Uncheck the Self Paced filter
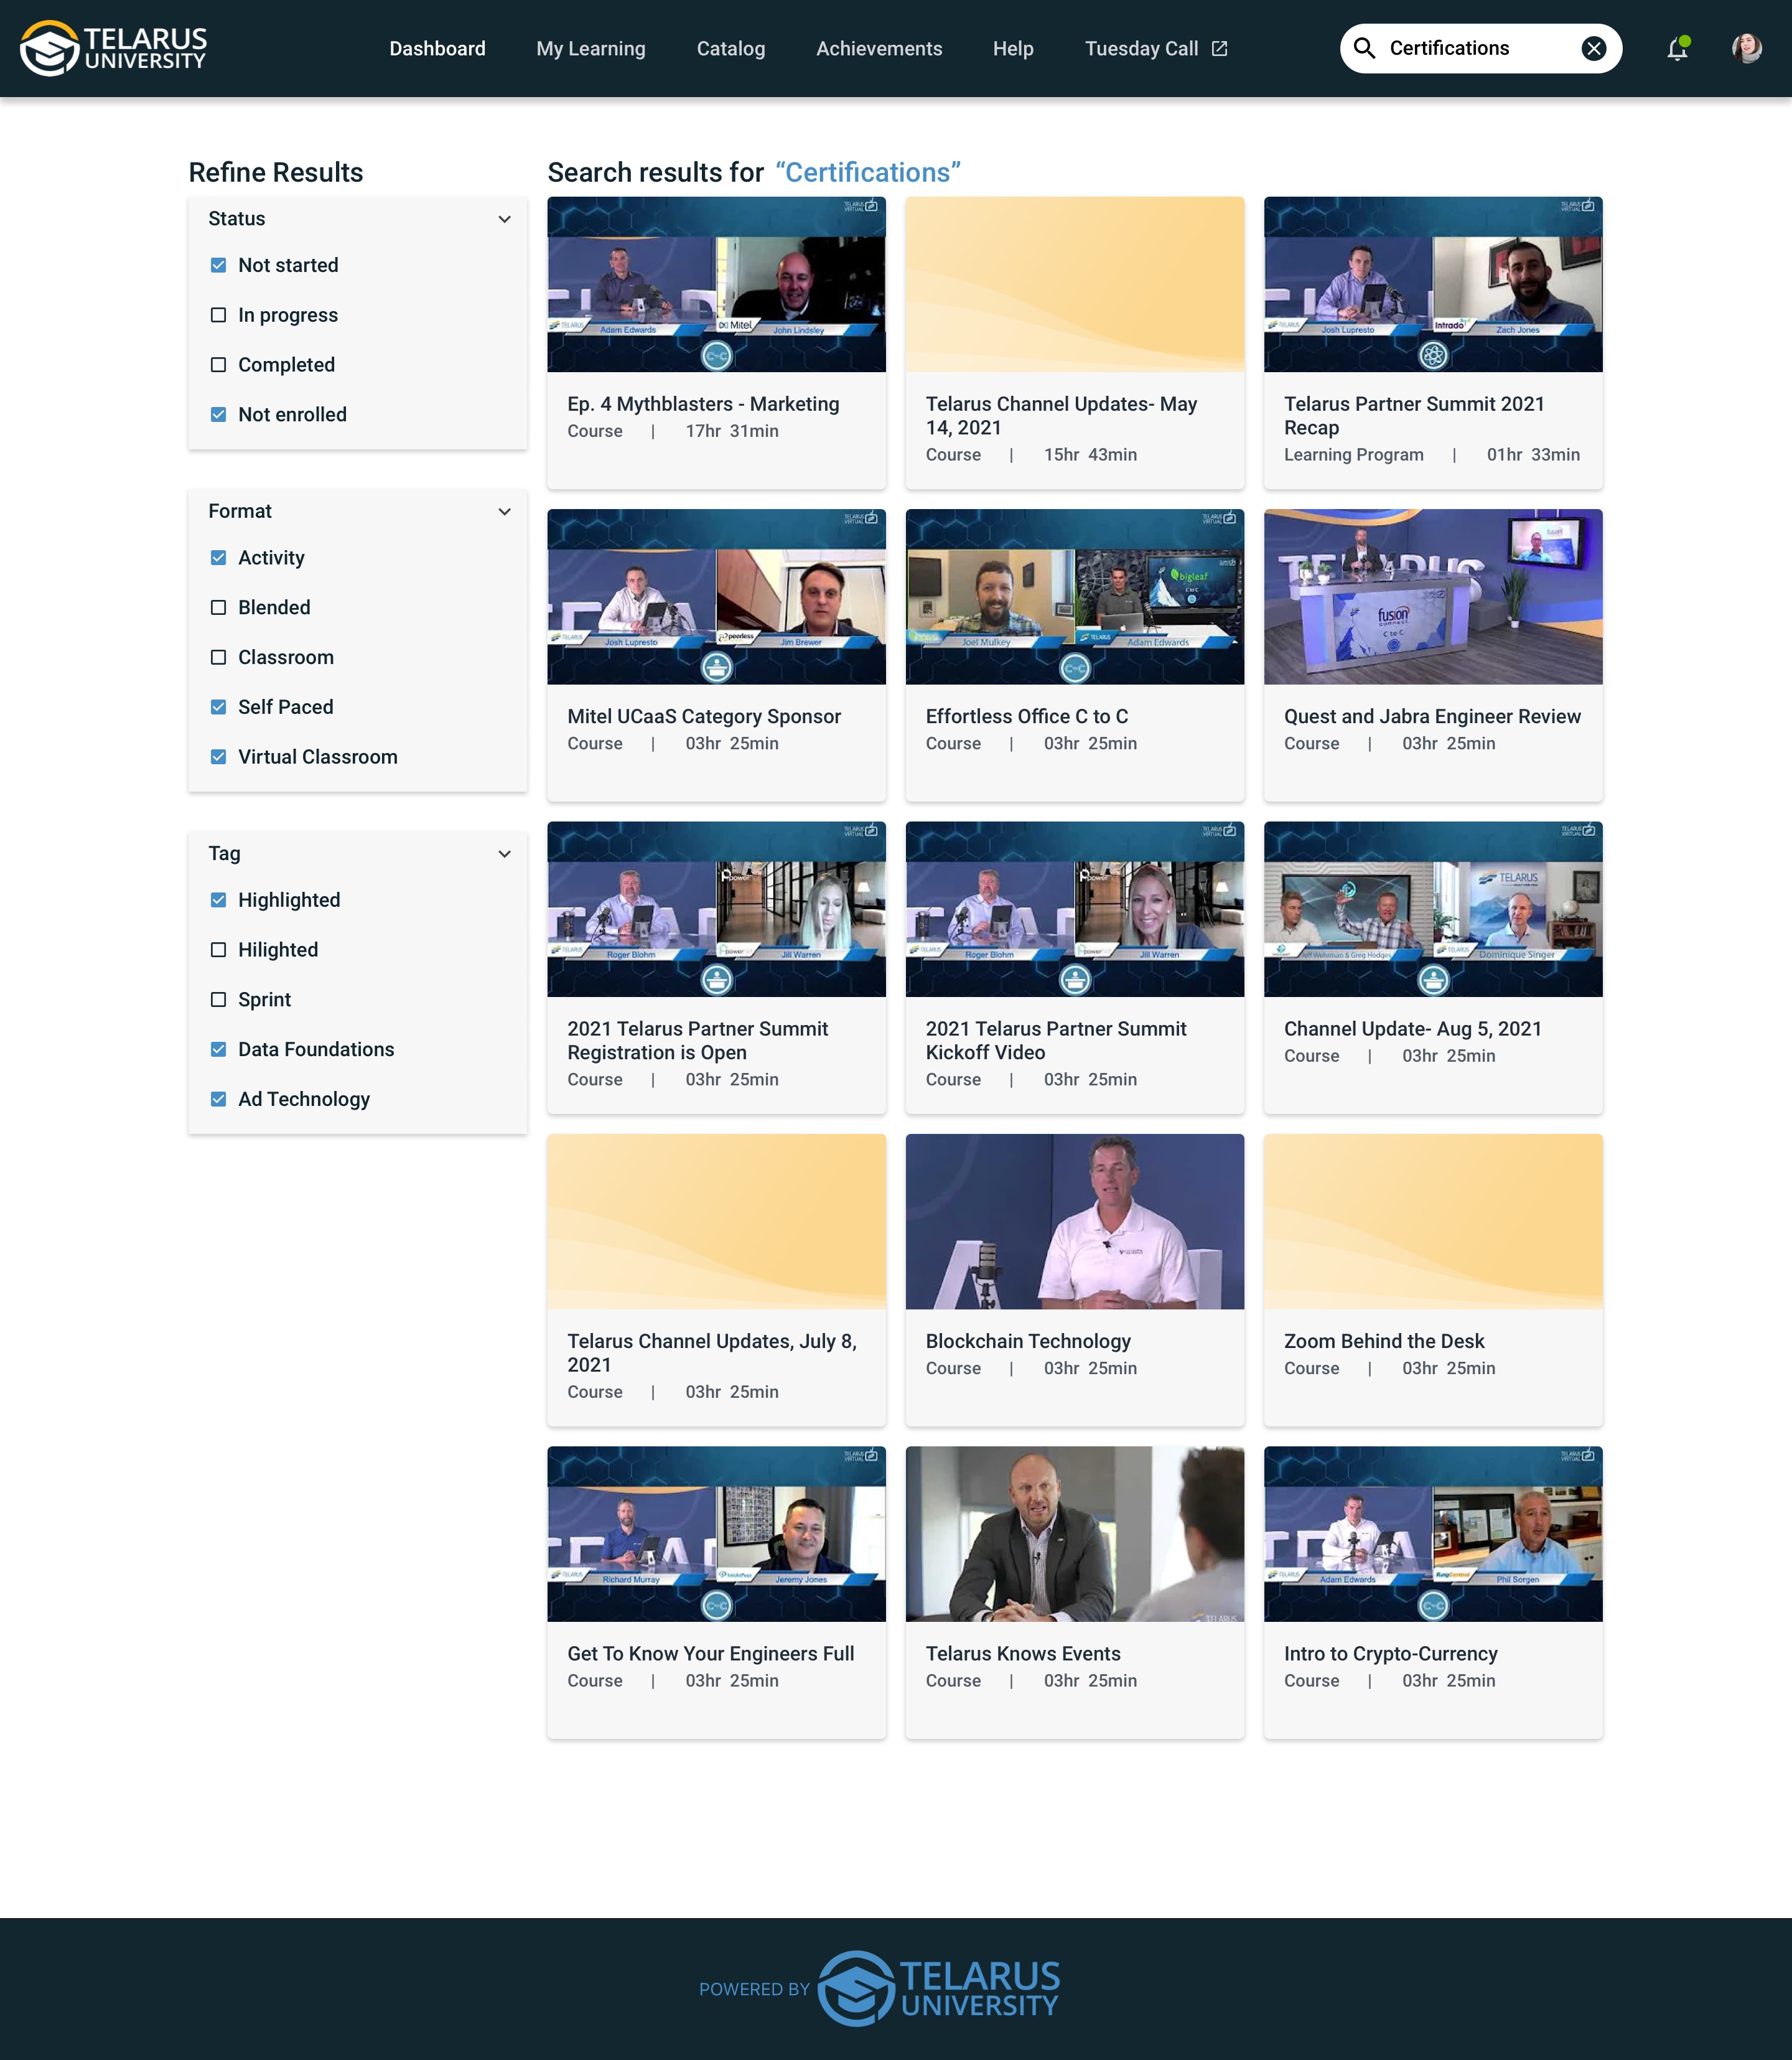The image size is (1792, 2060). [218, 707]
